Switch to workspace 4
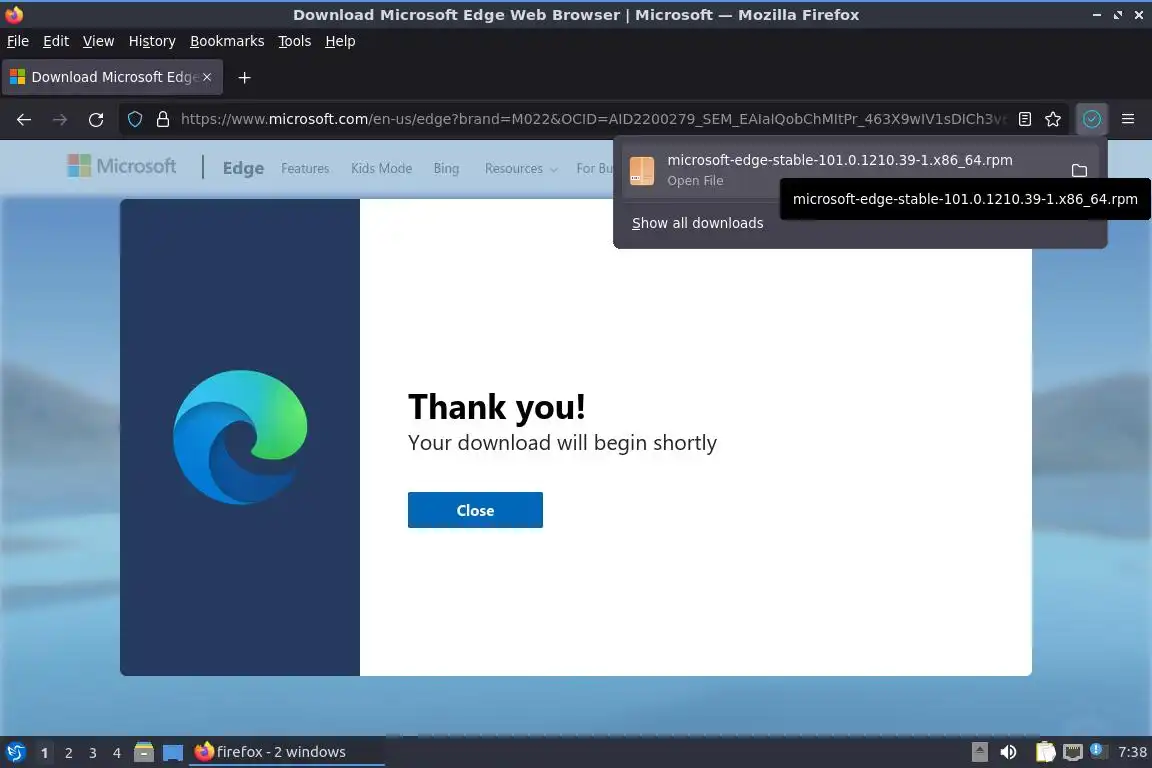The height and width of the screenshot is (768, 1152). (x=117, y=753)
